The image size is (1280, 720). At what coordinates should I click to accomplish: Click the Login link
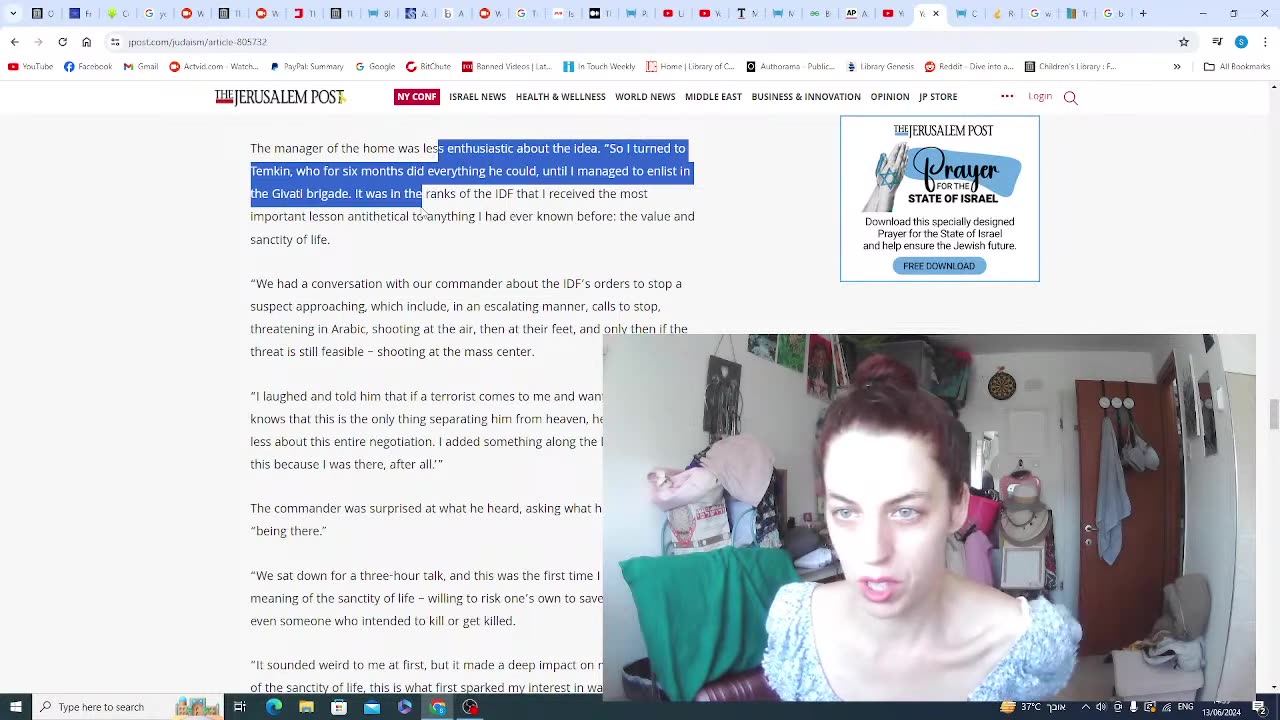[1040, 97]
